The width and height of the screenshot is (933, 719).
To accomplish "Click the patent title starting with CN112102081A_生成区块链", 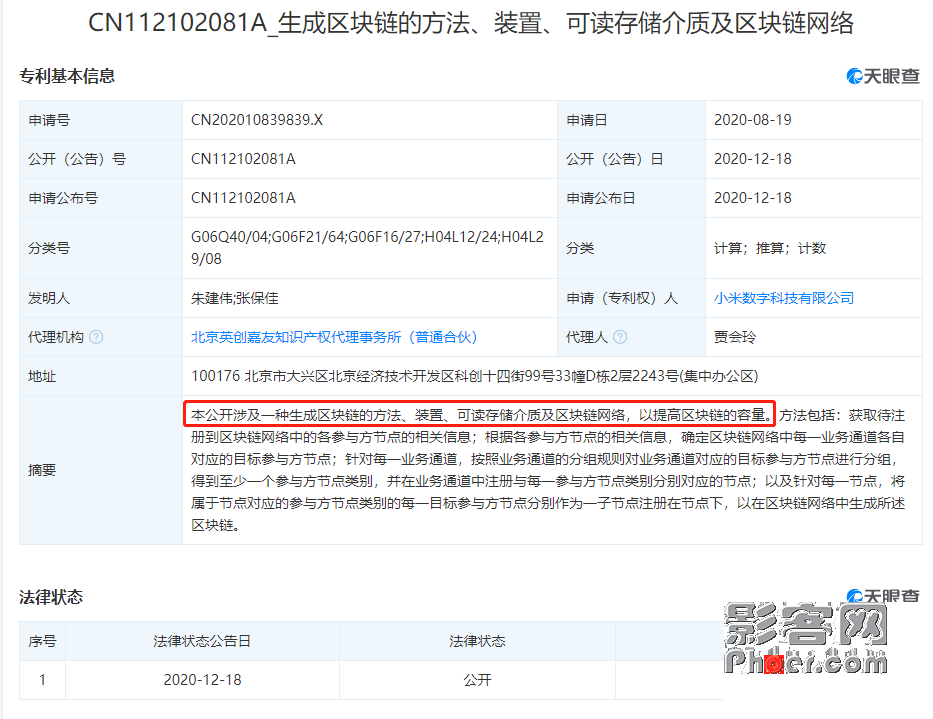I will [x=471, y=23].
